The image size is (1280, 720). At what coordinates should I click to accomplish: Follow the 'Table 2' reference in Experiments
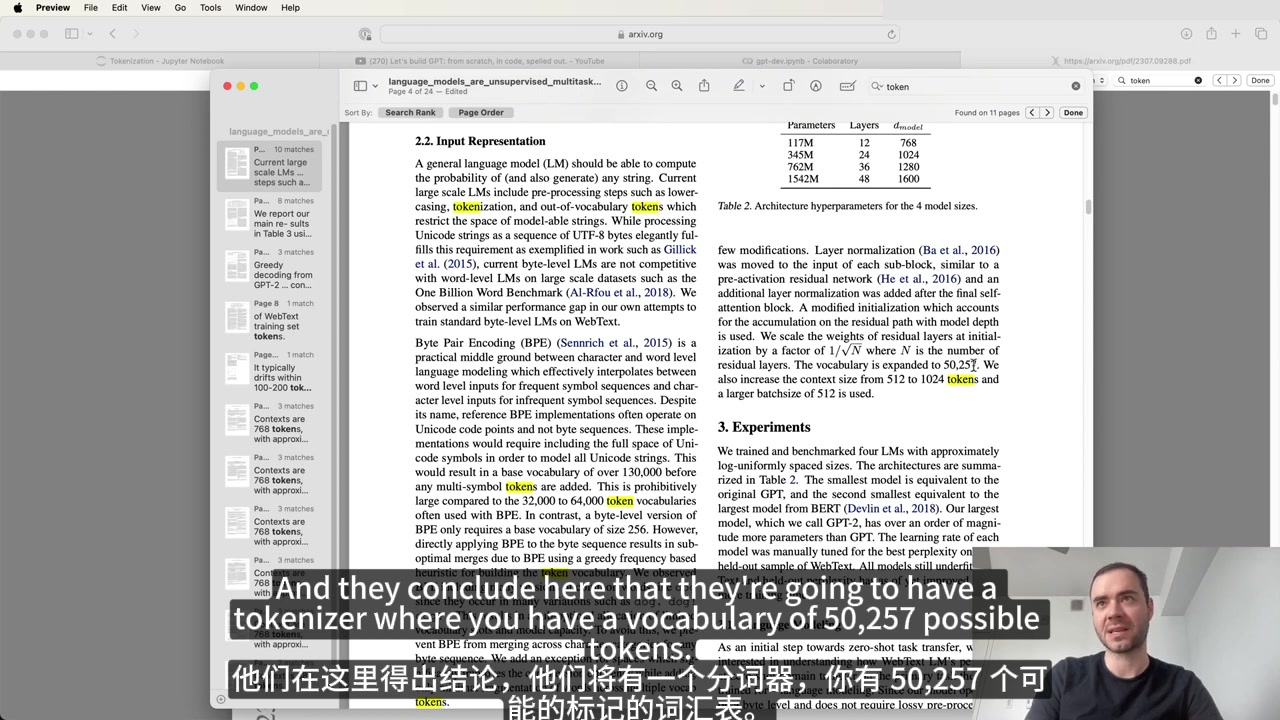(x=779, y=480)
